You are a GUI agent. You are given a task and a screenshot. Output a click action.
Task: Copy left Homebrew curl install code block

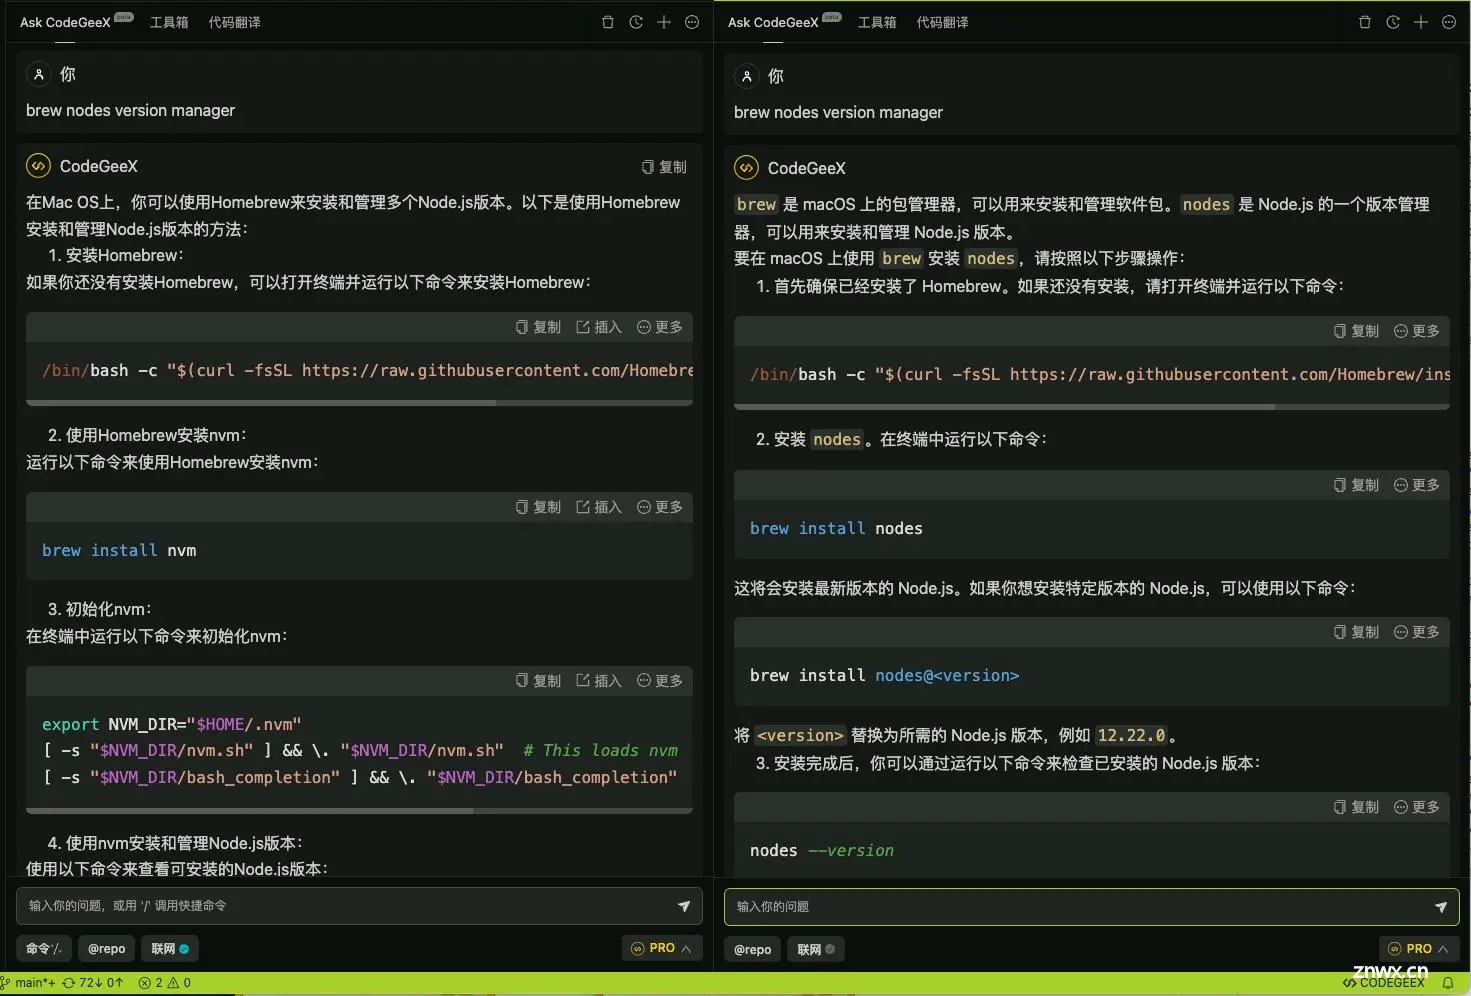pyautogui.click(x=538, y=327)
